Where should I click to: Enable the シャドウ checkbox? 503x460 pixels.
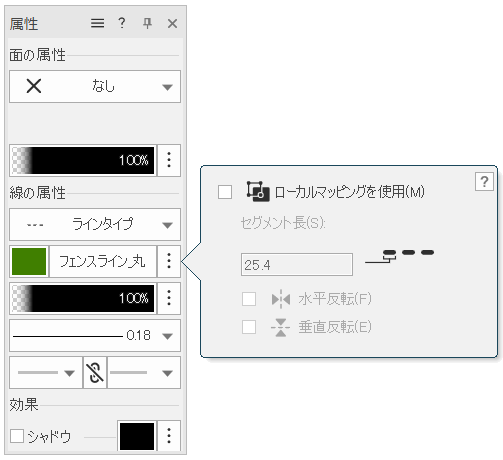coord(17,436)
